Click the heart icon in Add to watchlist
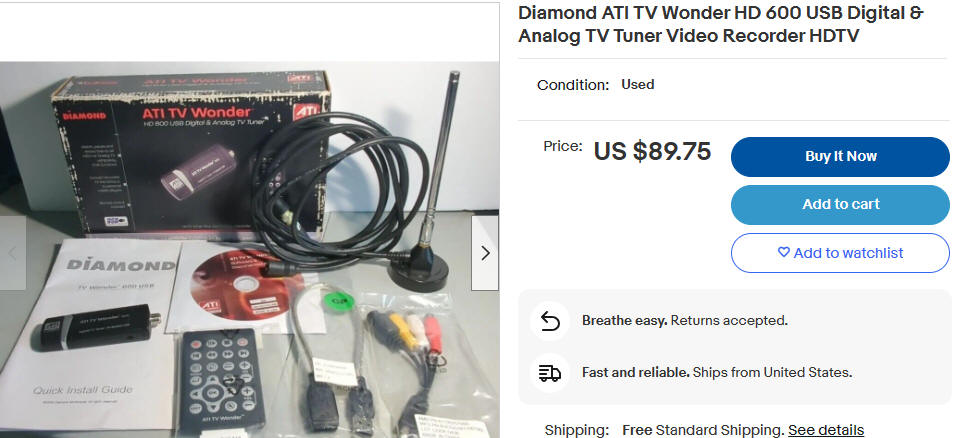This screenshot has width=960, height=438. (783, 252)
